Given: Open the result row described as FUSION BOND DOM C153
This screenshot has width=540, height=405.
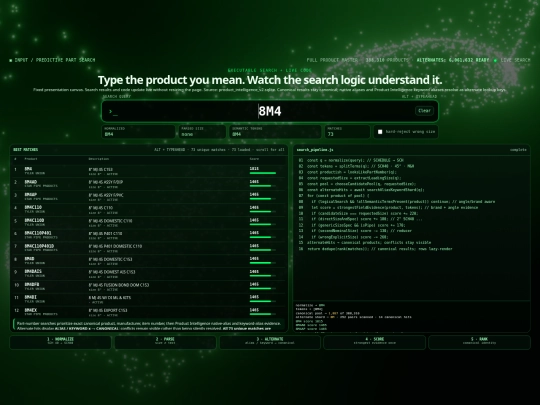Looking at the screenshot, I should click(x=149, y=287).
